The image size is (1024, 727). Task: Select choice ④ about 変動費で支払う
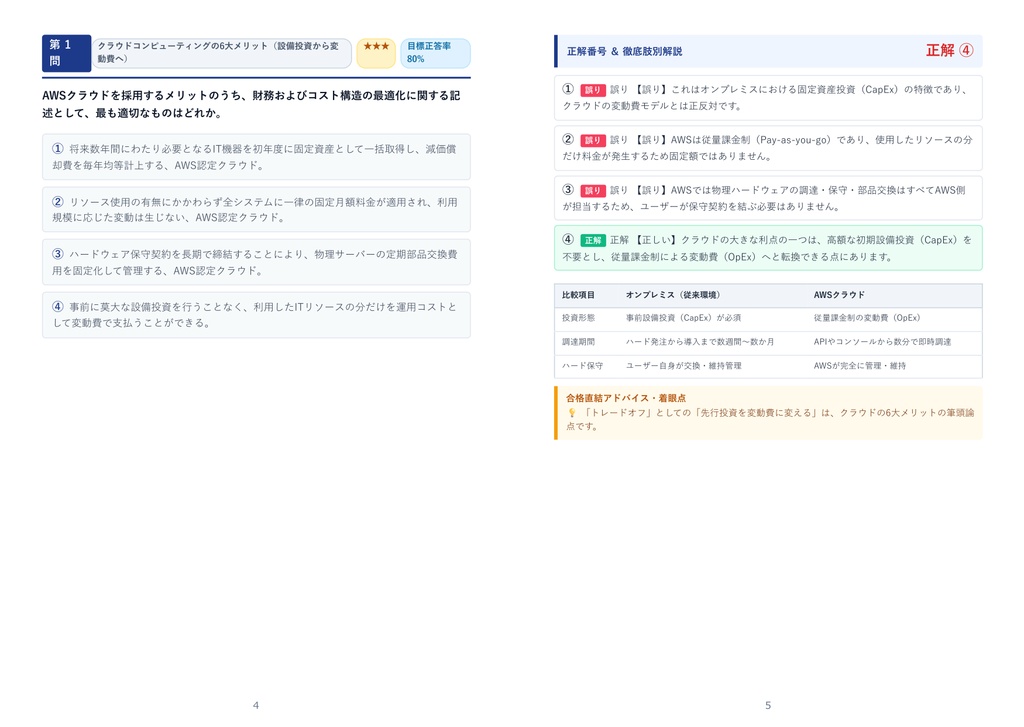(x=256, y=315)
